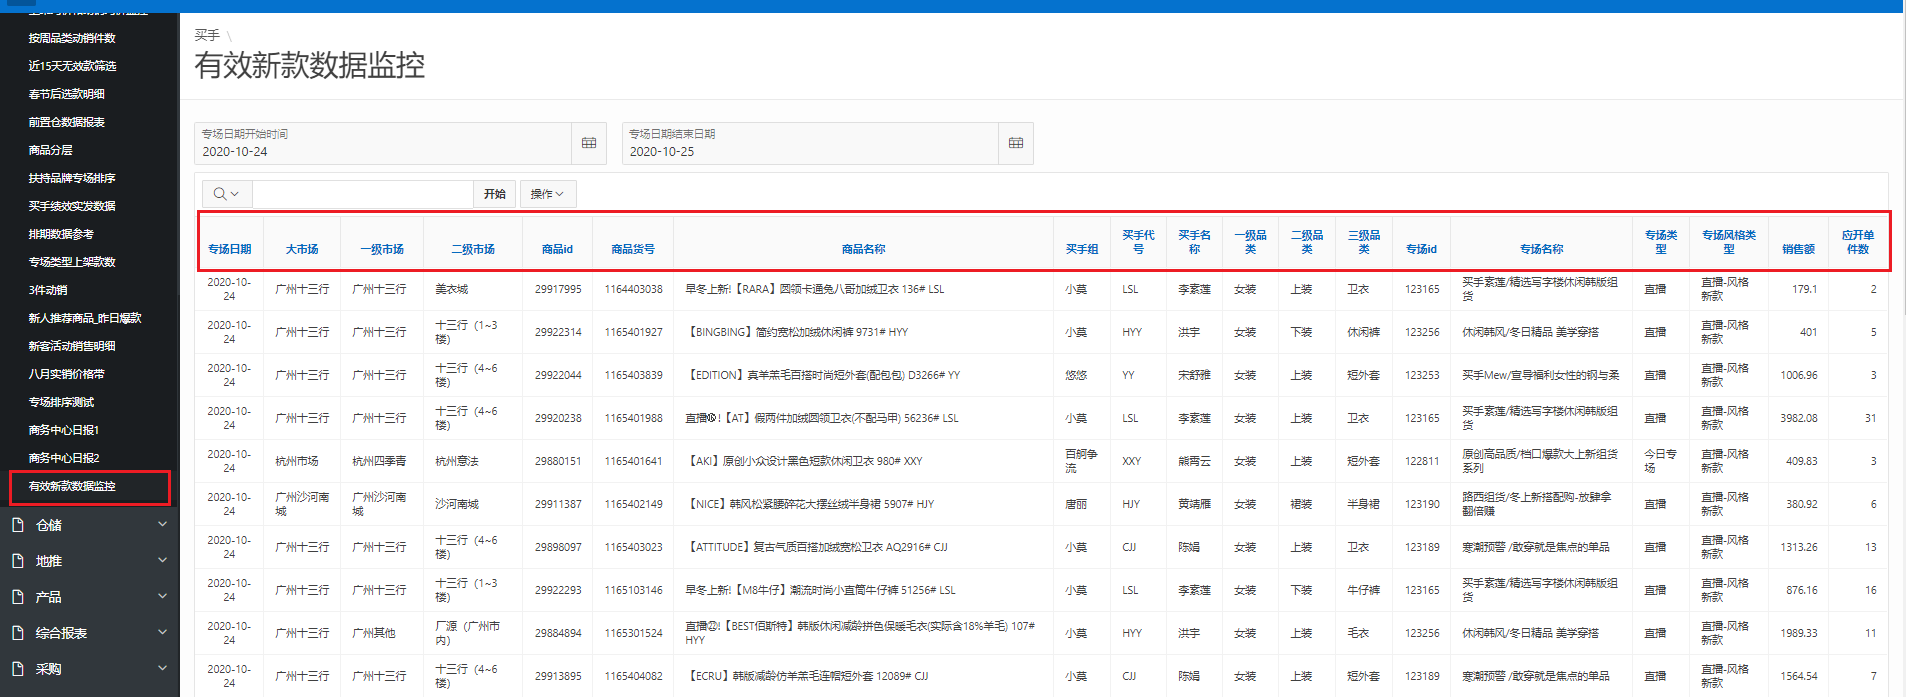The width and height of the screenshot is (1906, 697).
Task: Open 专场排序测试 in sidebar
Action: (61, 402)
